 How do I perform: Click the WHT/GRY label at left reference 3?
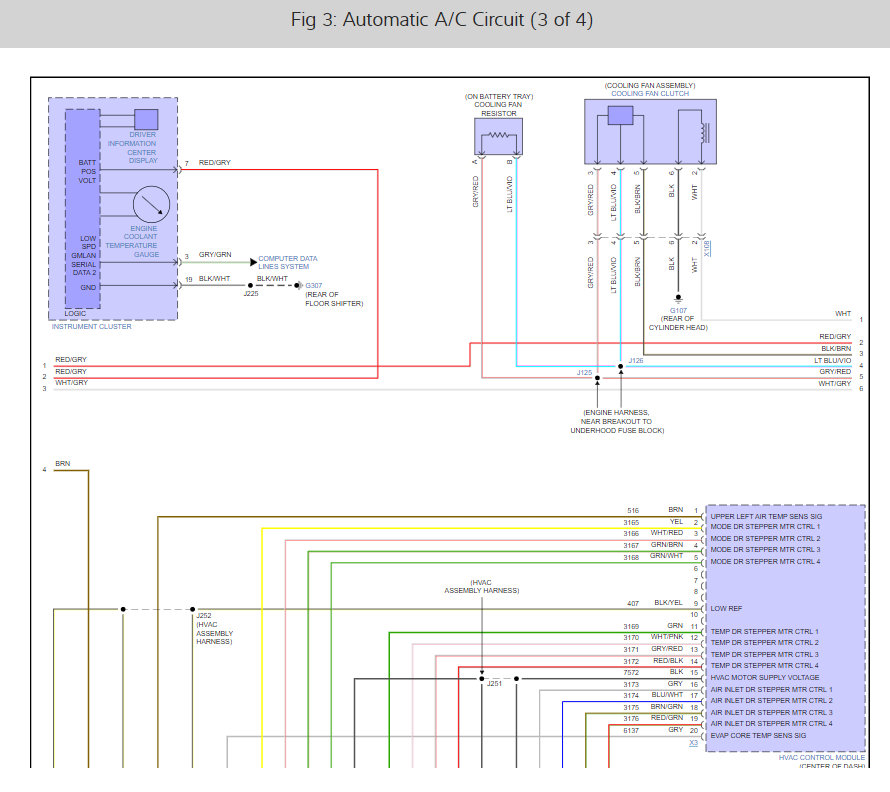72,383
